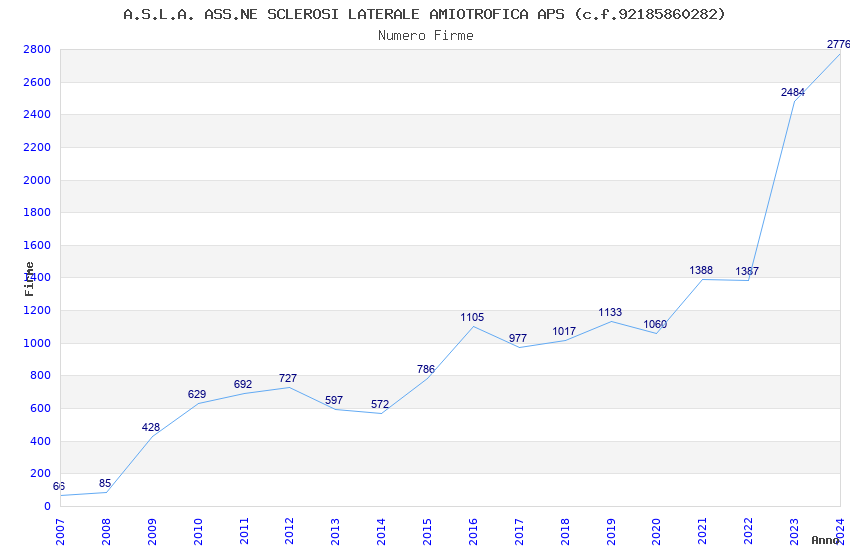Click y-axis value 2000
Image resolution: width=850 pixels, height=550 pixels.
coord(37,180)
